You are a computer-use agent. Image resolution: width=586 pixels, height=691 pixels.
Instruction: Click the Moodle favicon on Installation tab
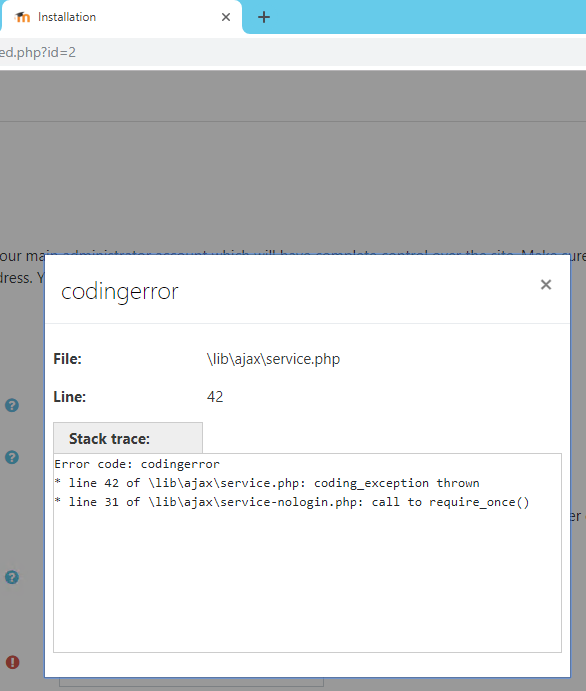[22, 17]
